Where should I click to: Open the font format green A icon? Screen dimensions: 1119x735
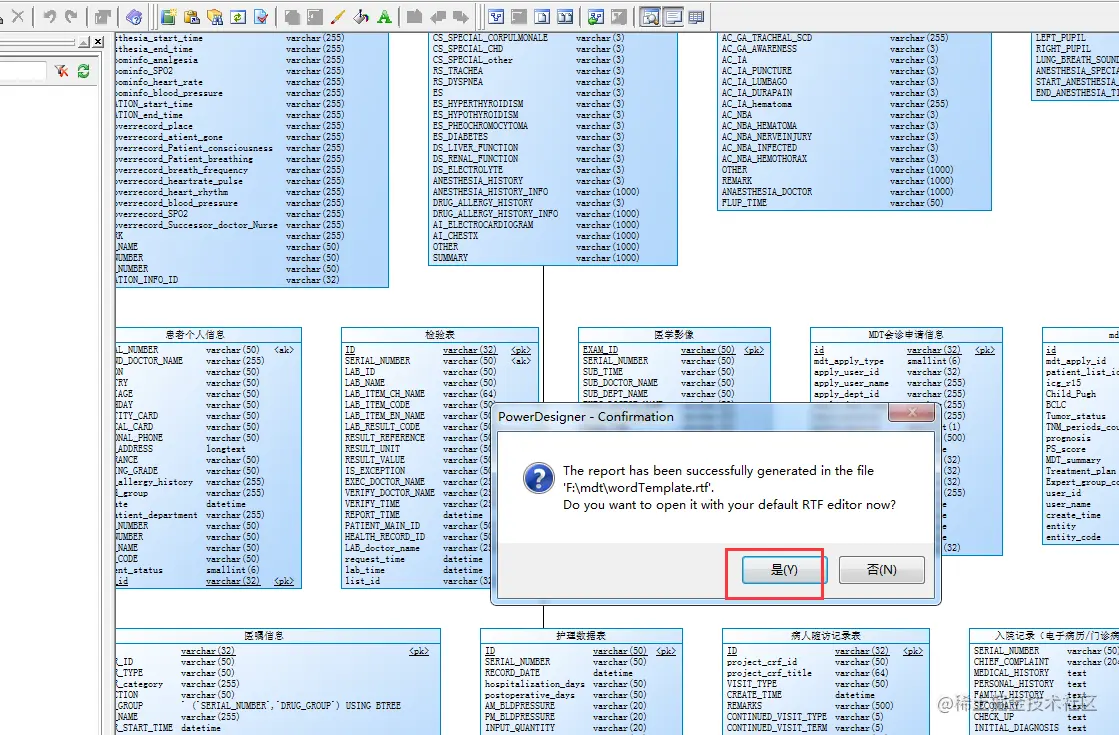coord(384,16)
